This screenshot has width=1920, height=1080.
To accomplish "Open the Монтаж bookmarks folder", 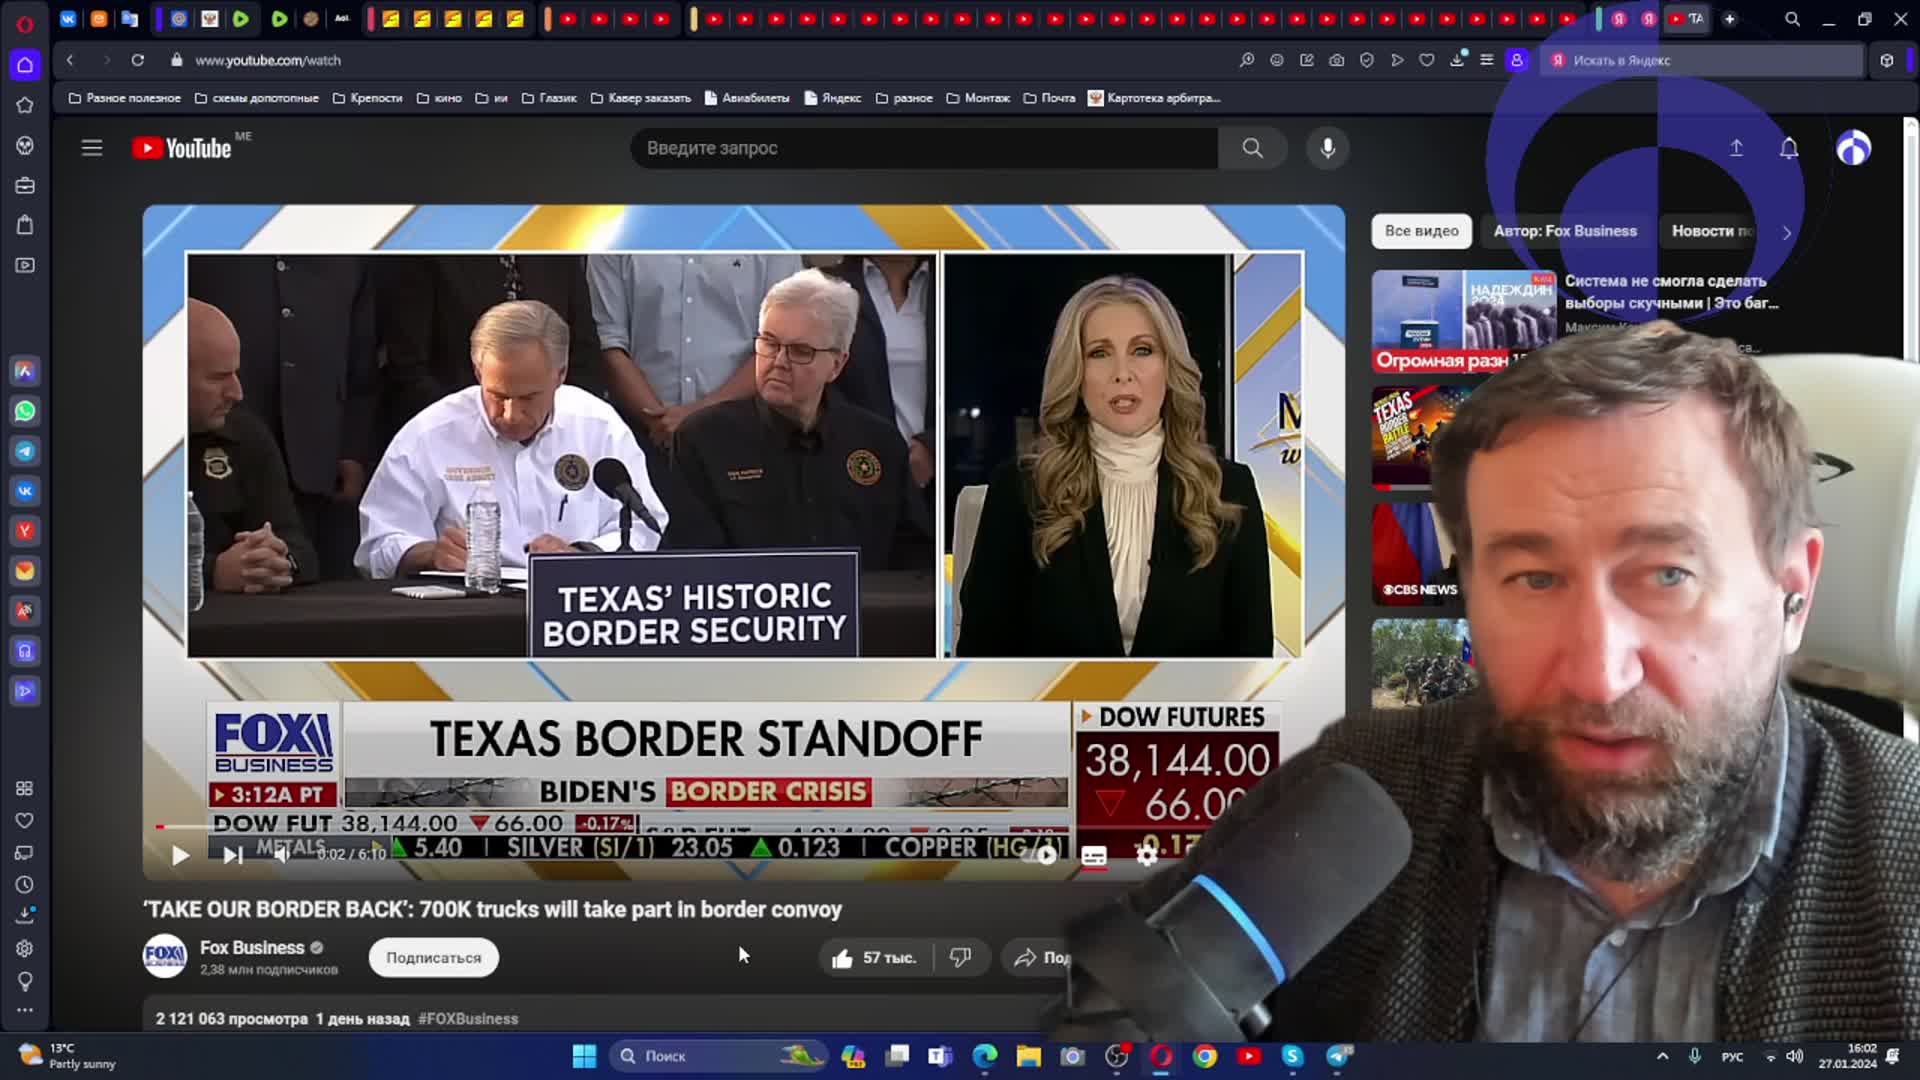I will 978,98.
